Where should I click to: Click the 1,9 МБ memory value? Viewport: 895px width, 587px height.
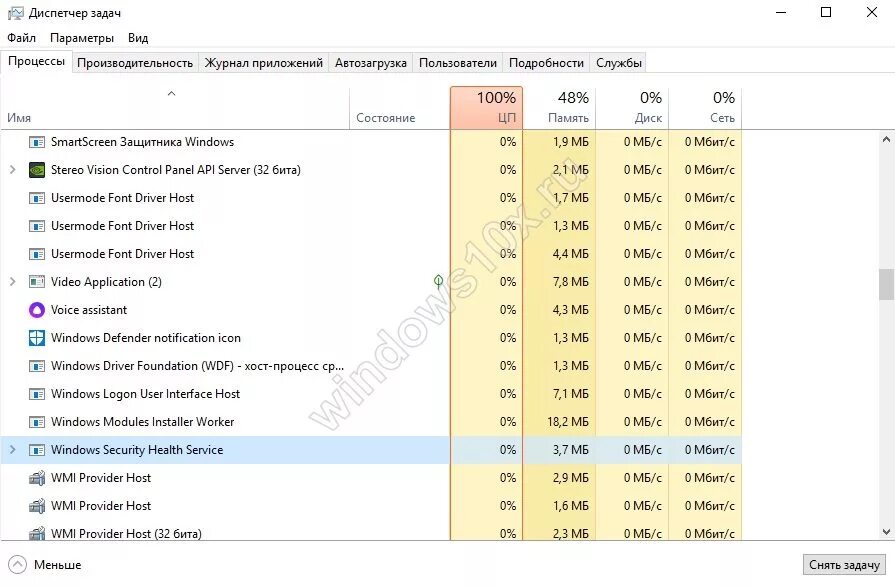tap(570, 142)
